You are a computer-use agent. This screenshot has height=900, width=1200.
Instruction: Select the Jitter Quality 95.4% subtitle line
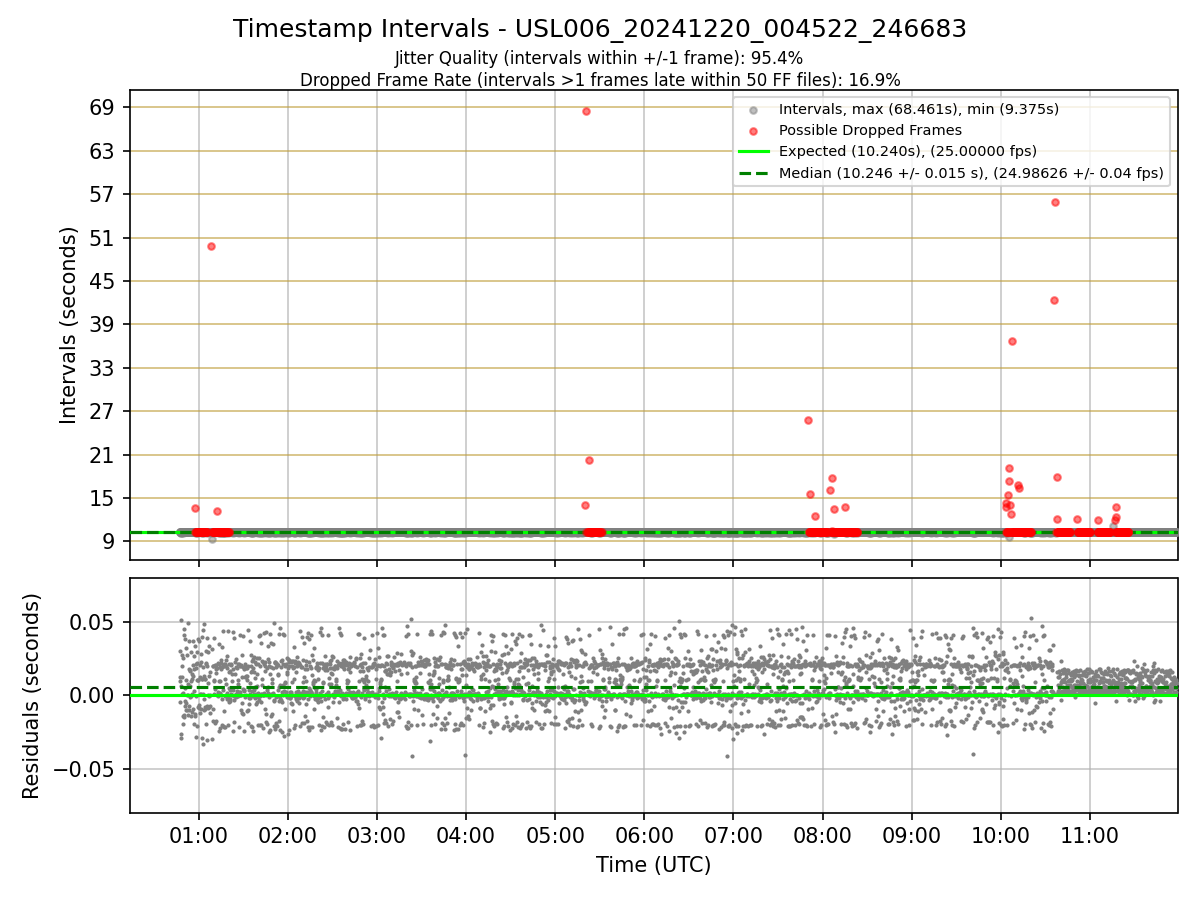tap(599, 58)
